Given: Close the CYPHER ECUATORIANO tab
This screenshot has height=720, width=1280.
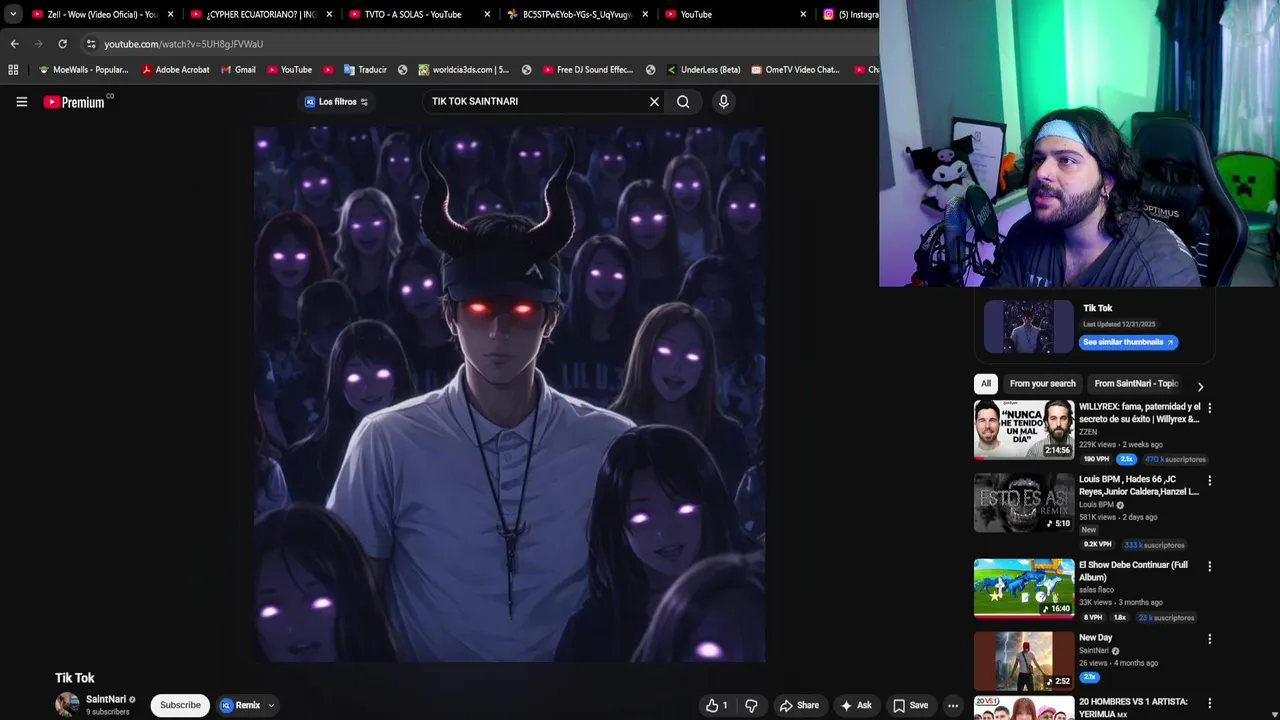Looking at the screenshot, I should 329,14.
